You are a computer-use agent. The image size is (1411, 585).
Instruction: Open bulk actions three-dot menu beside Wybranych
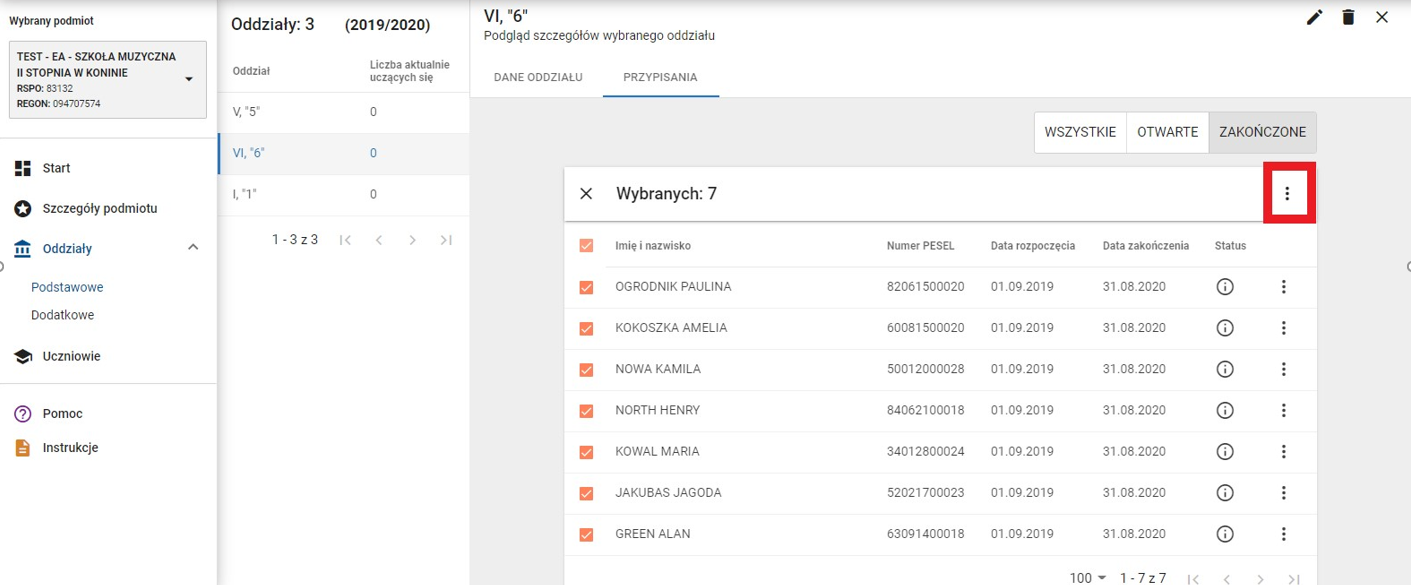click(1287, 194)
